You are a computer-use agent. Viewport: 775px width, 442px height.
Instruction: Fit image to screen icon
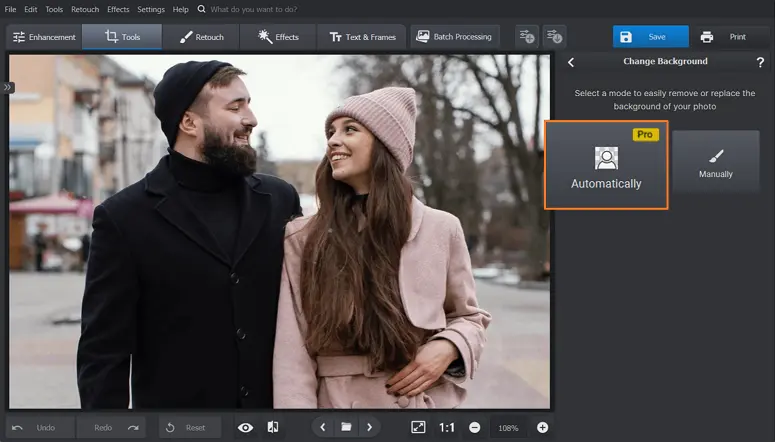pyautogui.click(x=418, y=427)
